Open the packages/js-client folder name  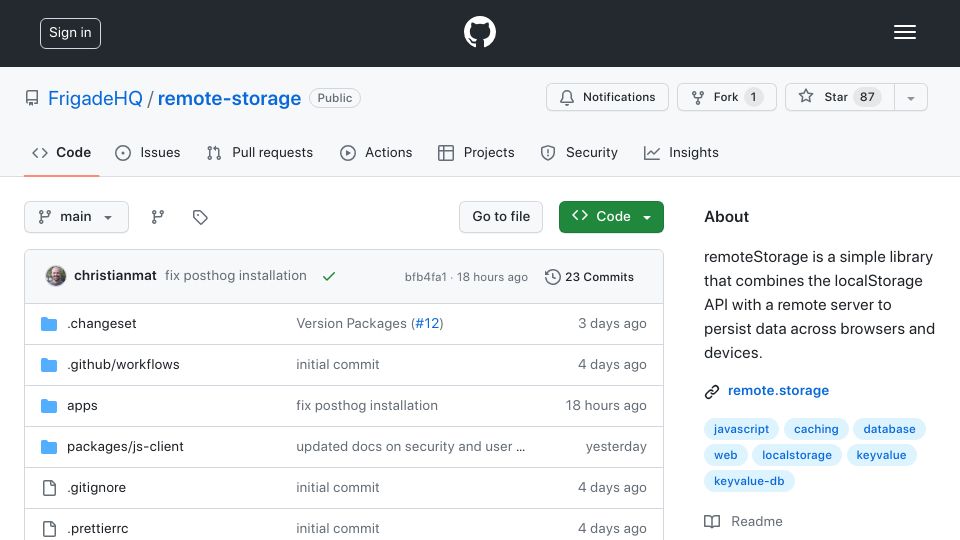[x=125, y=446]
